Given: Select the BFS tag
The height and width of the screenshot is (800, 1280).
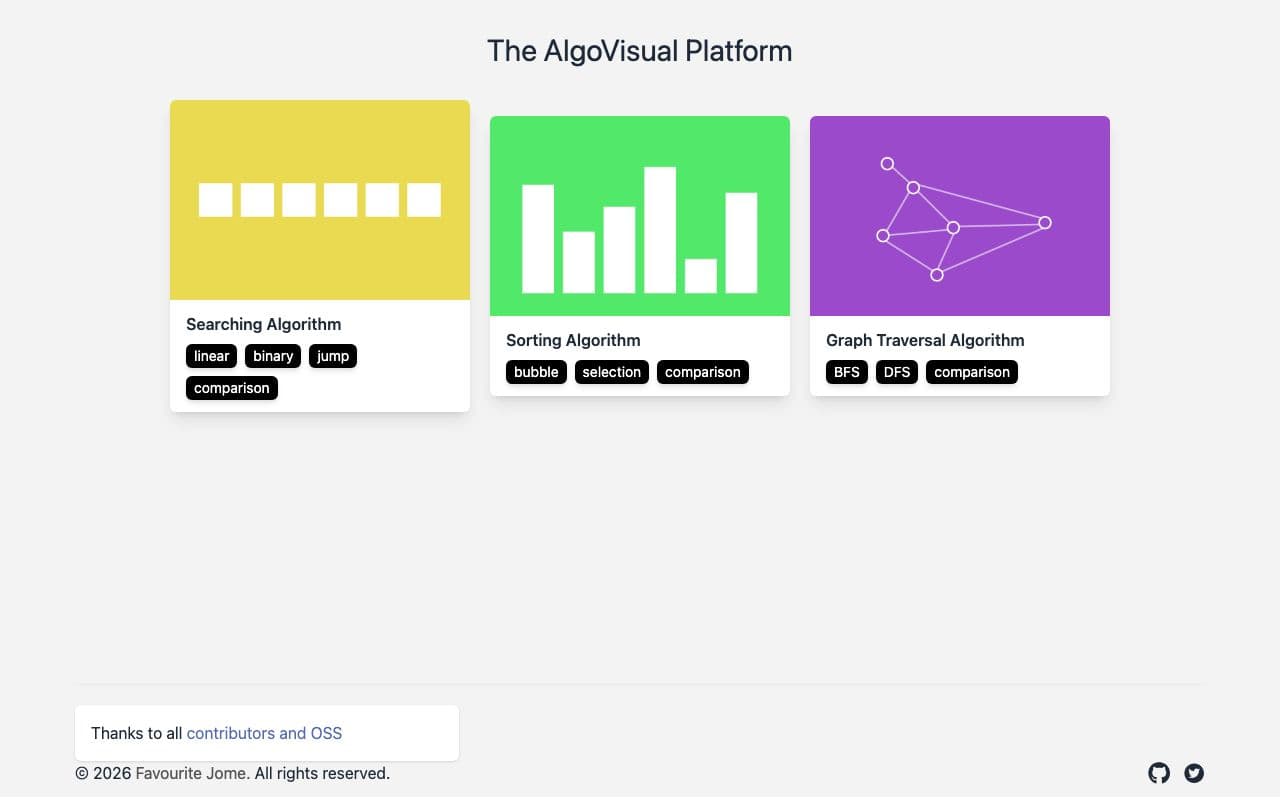Looking at the screenshot, I should (847, 372).
